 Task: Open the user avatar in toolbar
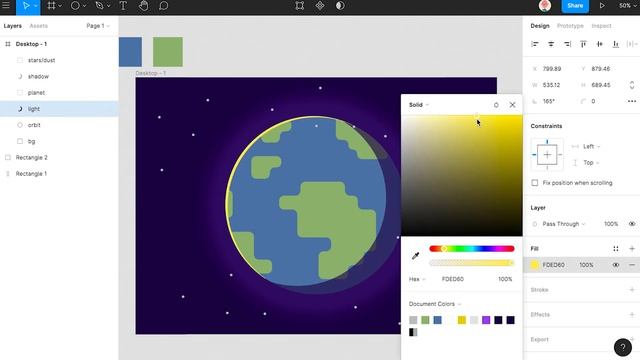[x=545, y=6]
